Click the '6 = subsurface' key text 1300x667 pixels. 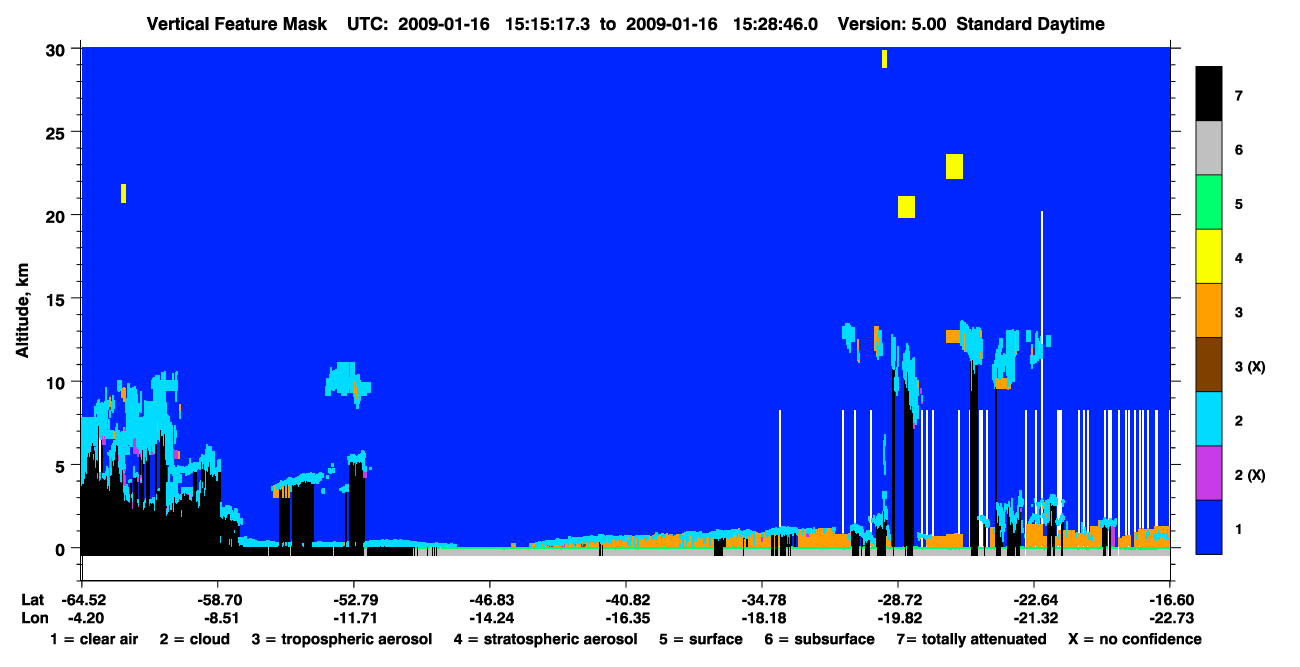(818, 639)
